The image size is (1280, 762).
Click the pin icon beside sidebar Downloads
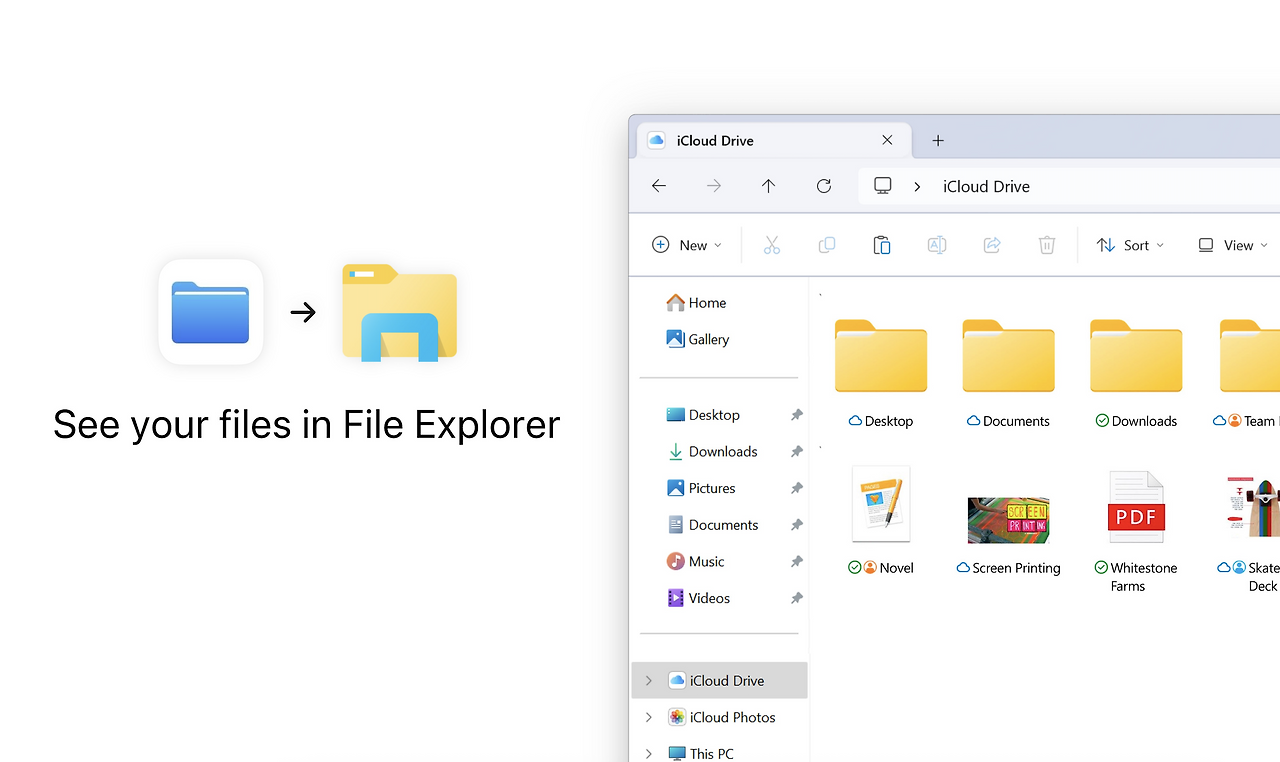pos(797,452)
